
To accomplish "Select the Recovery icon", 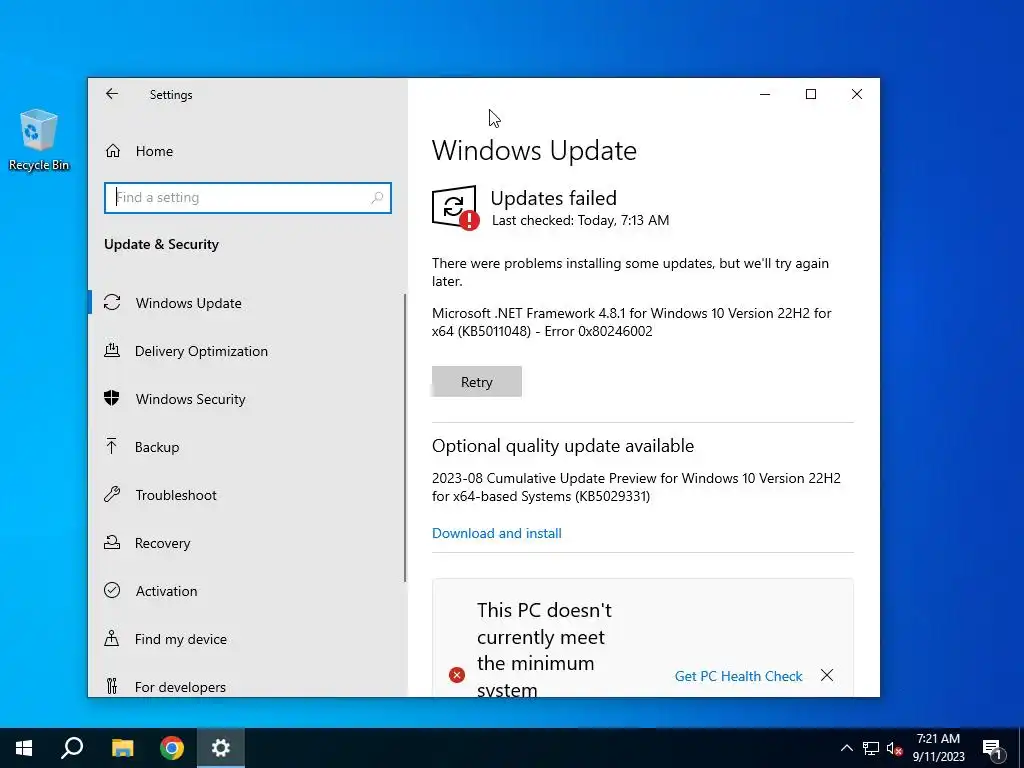I will point(112,543).
